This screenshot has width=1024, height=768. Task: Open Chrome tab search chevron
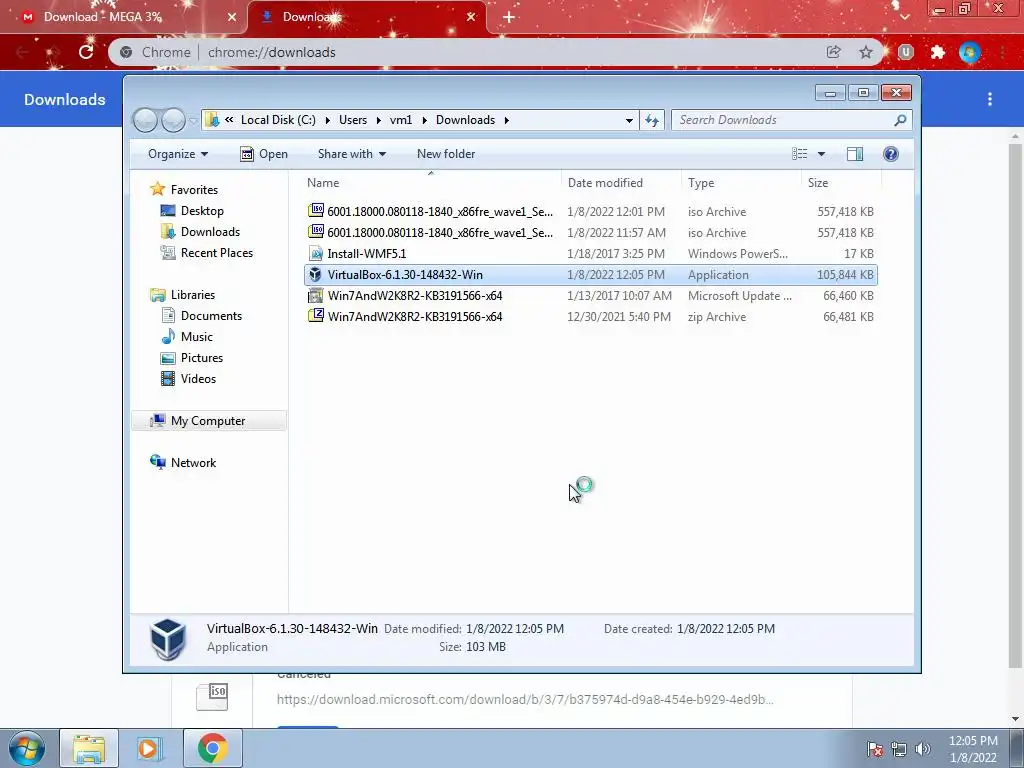pos(904,17)
